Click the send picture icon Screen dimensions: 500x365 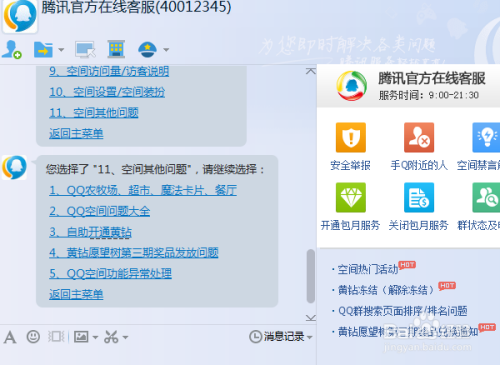[x=81, y=337]
